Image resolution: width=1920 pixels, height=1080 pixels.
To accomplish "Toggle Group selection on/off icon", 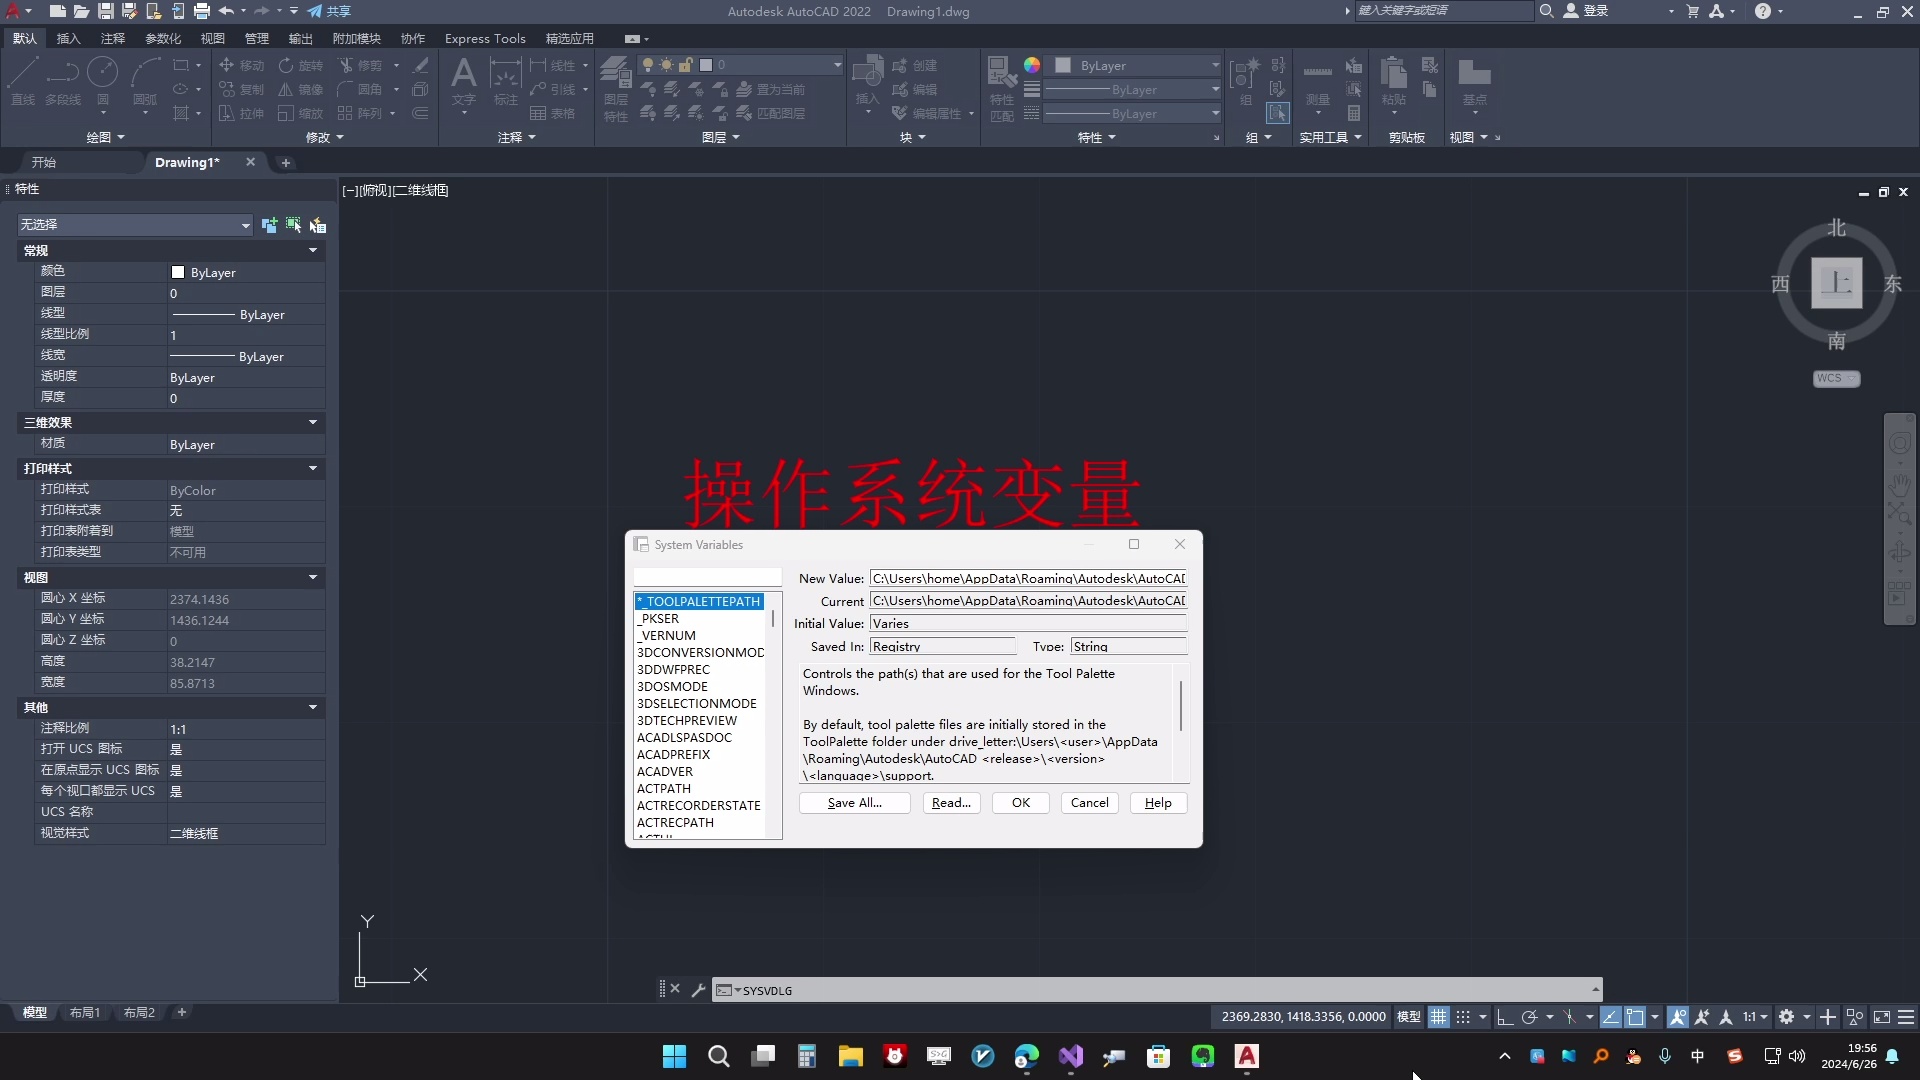I will [1277, 113].
